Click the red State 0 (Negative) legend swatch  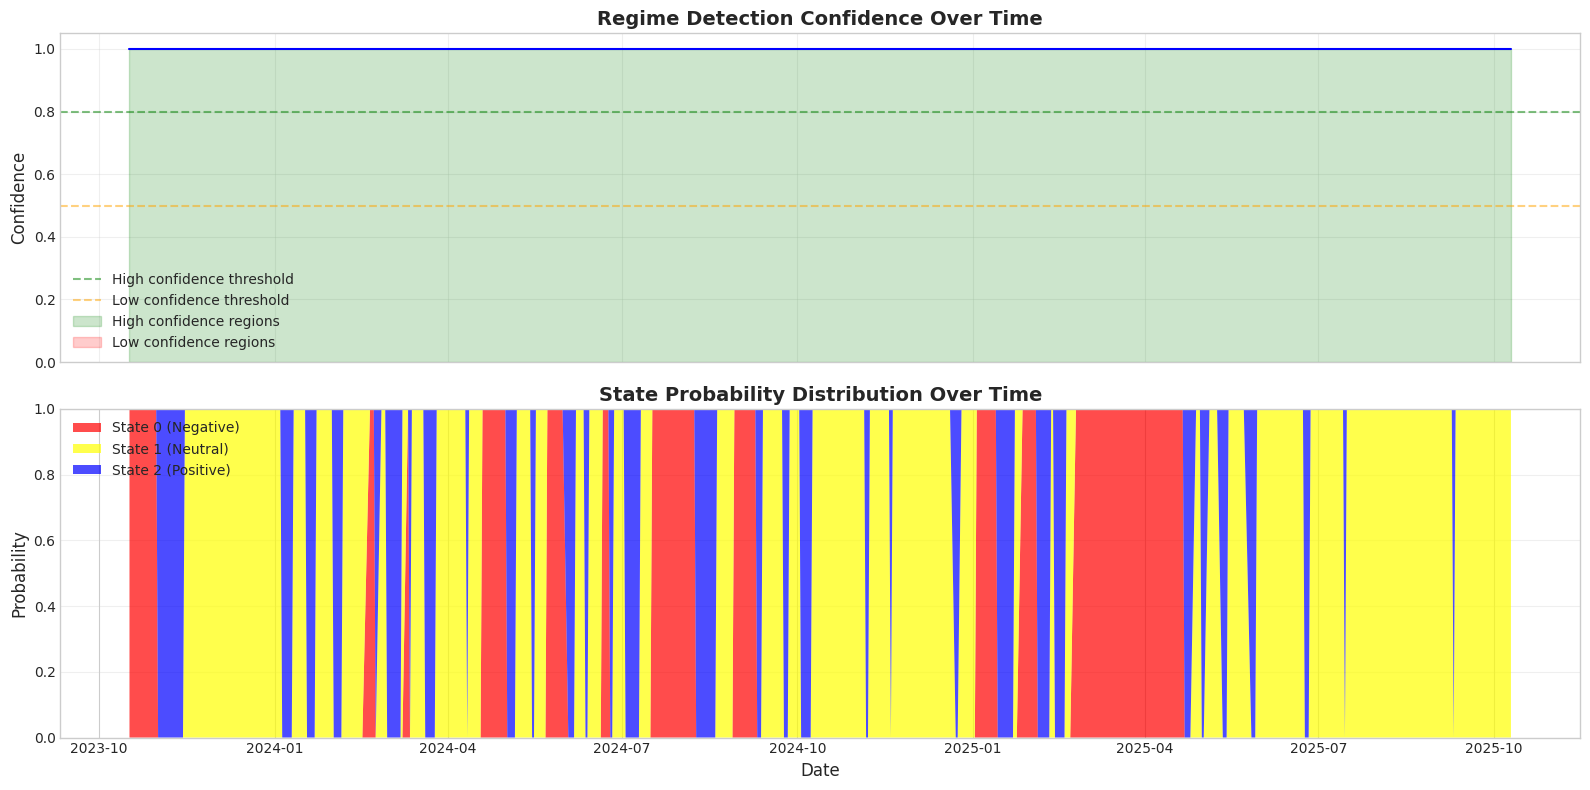click(87, 428)
